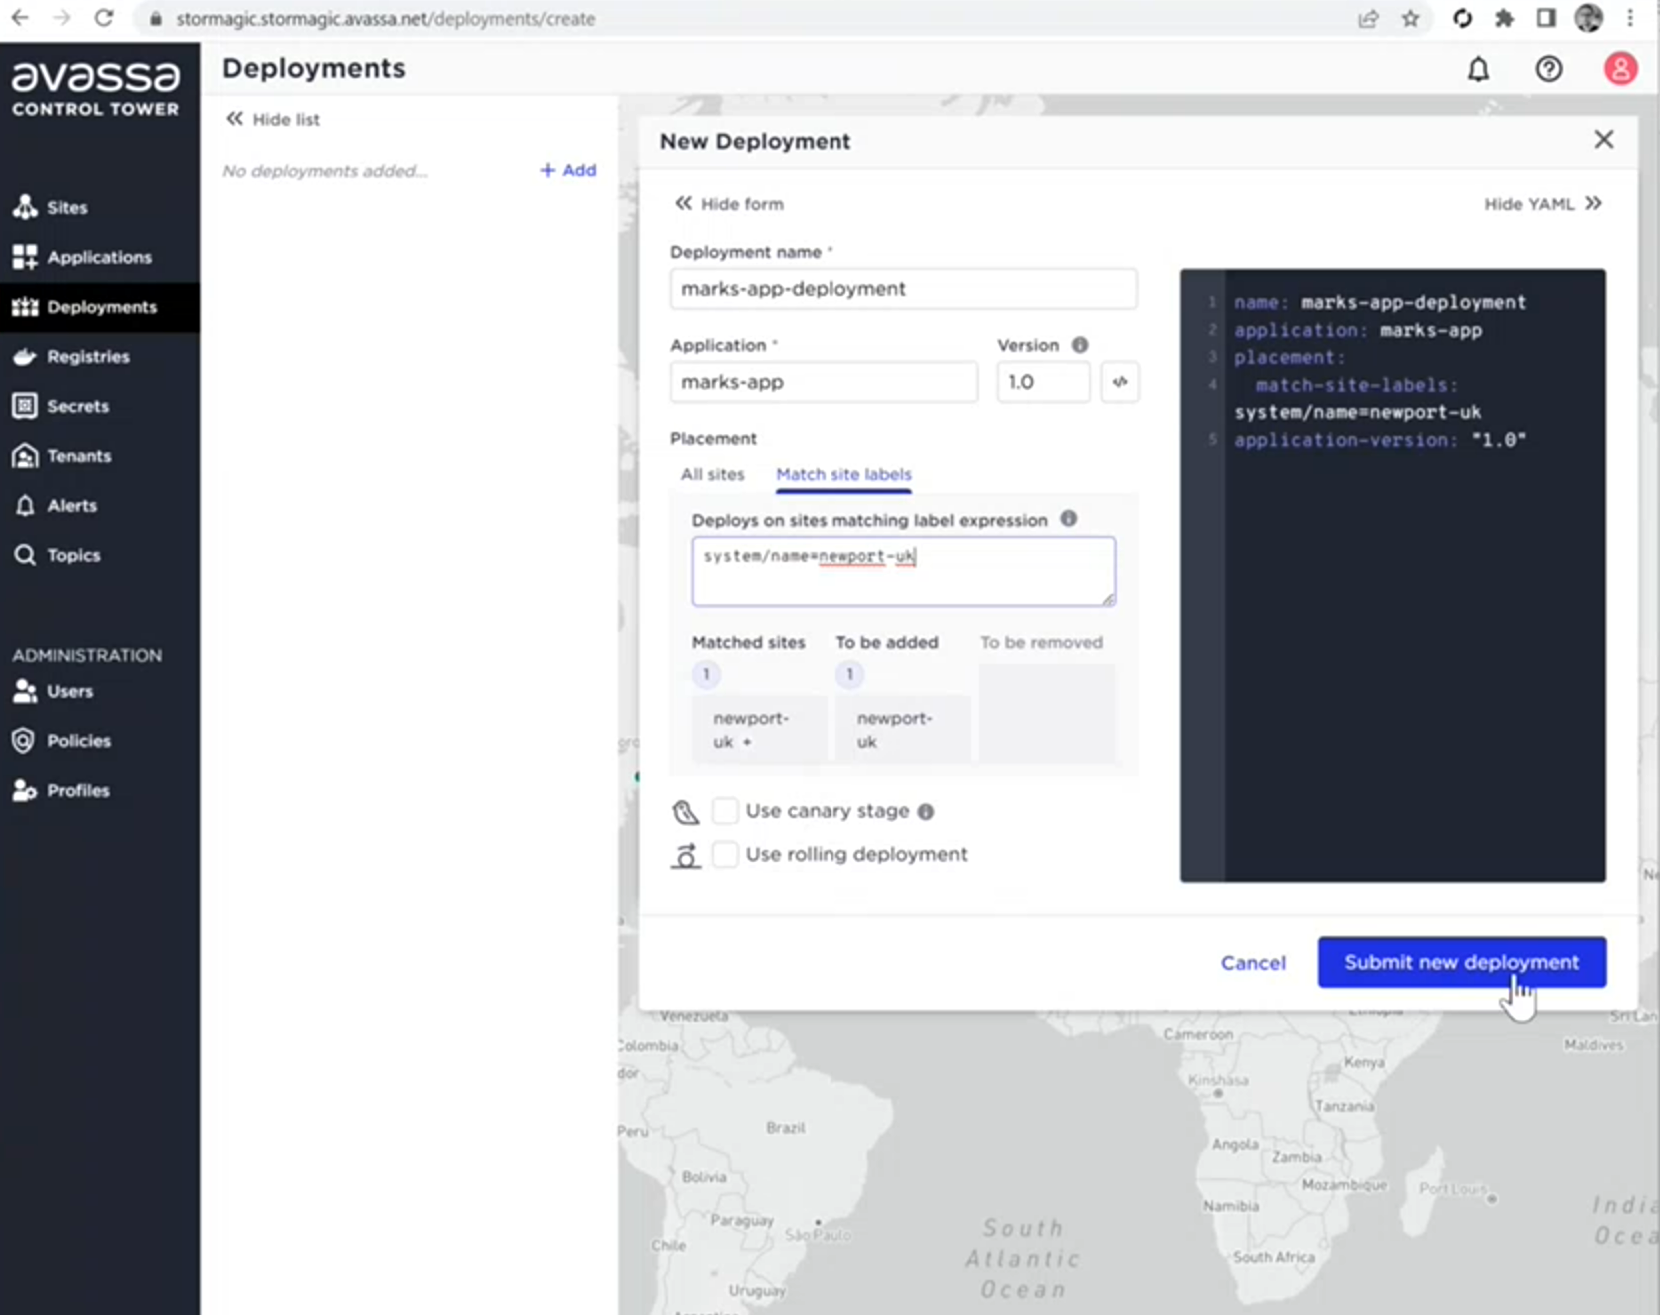The height and width of the screenshot is (1315, 1660).
Task: Open Policies administration page
Action: 61,741
